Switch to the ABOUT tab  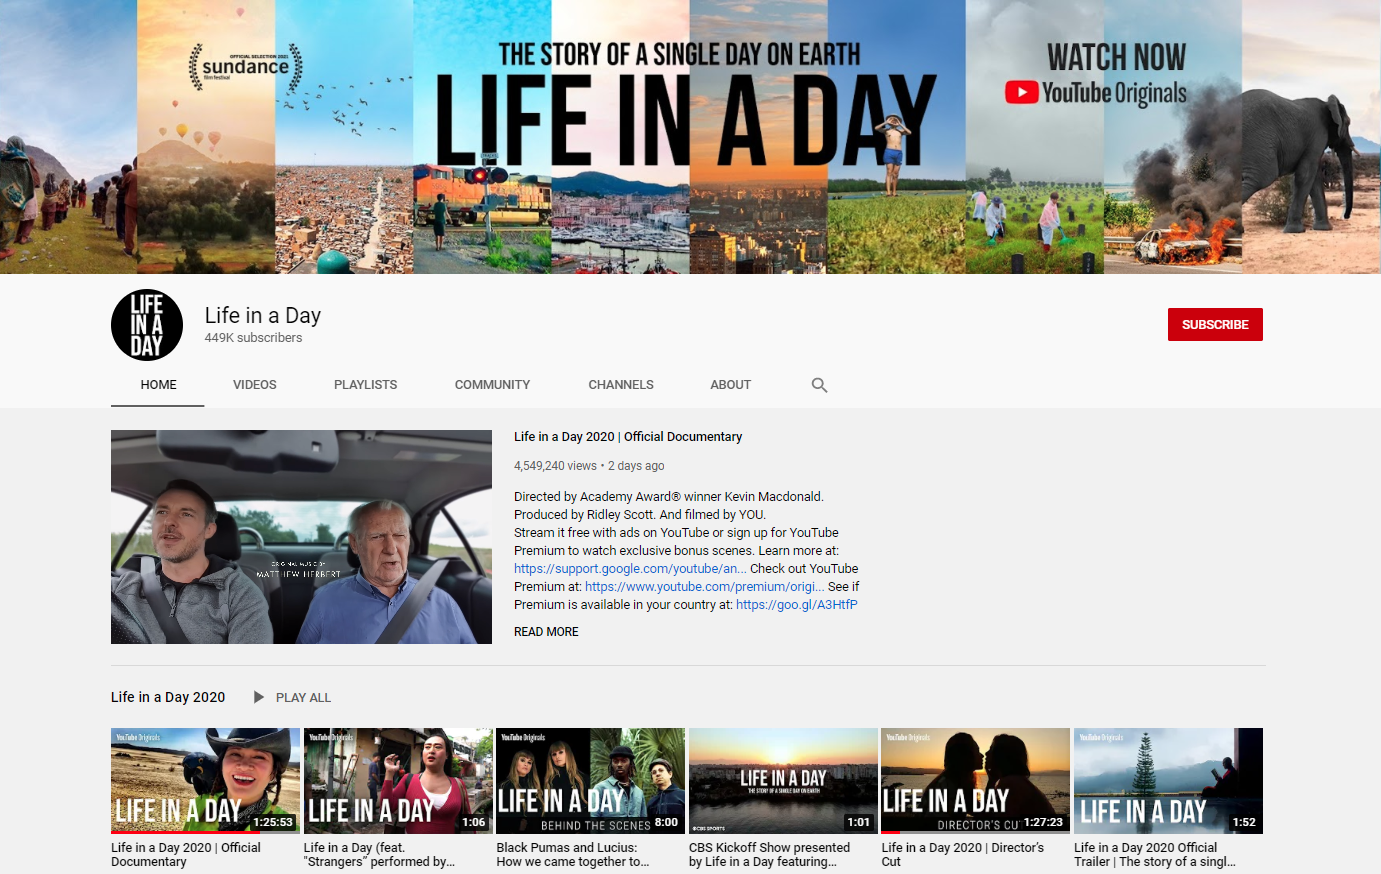point(730,385)
